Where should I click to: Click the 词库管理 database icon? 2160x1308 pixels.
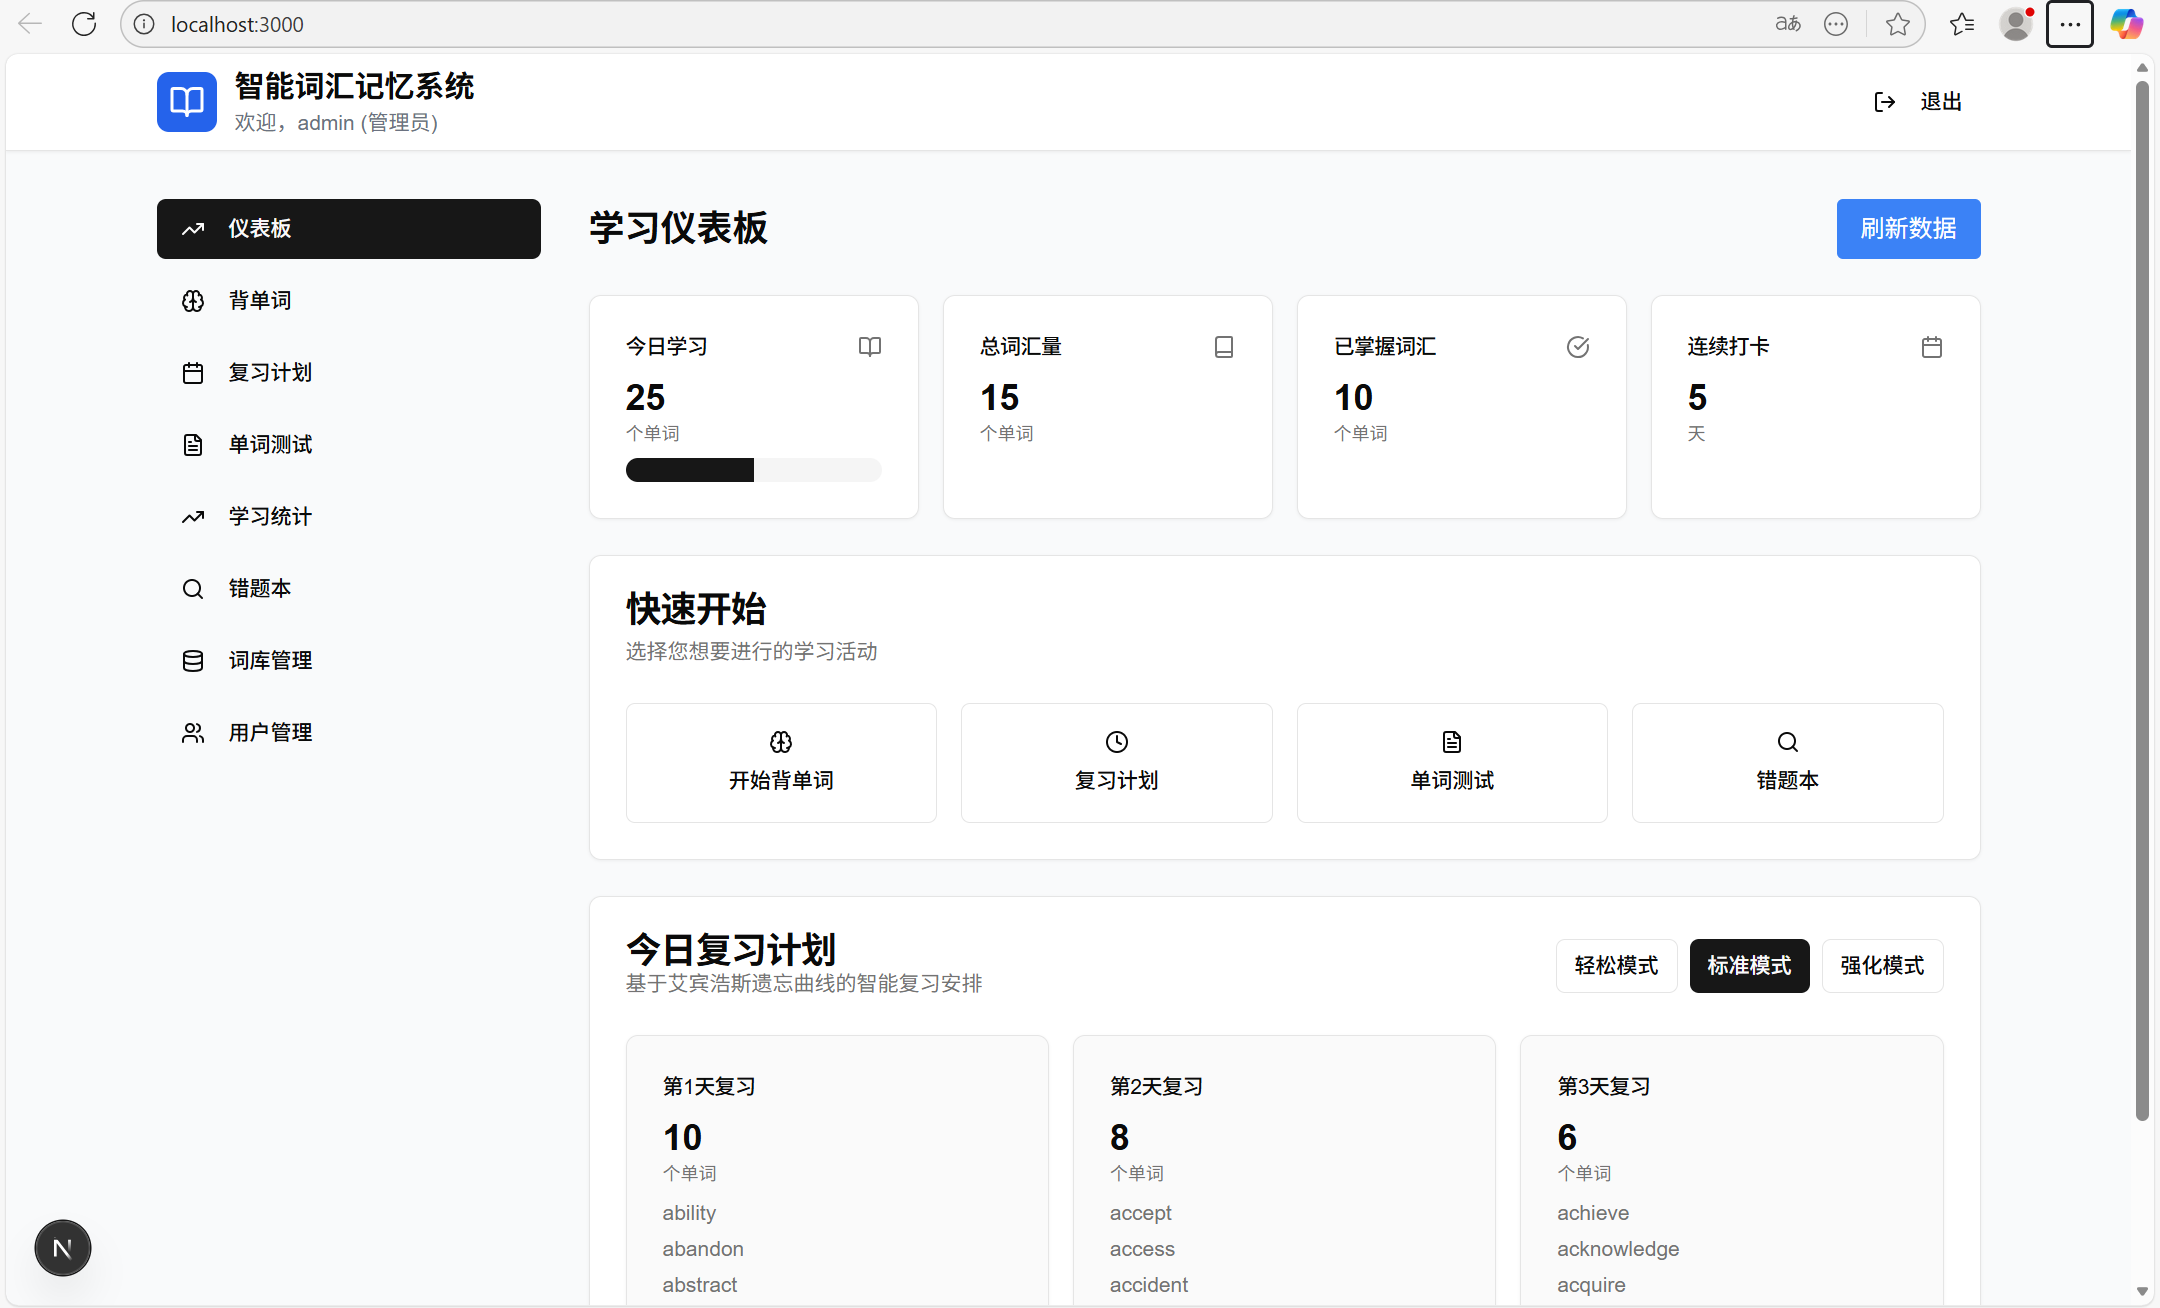[x=193, y=660]
